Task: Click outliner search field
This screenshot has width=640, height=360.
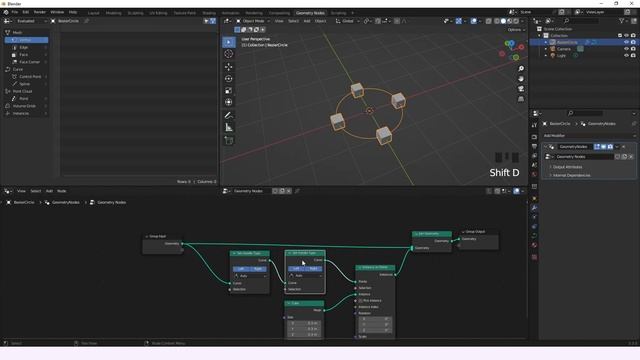Action: tap(580, 21)
